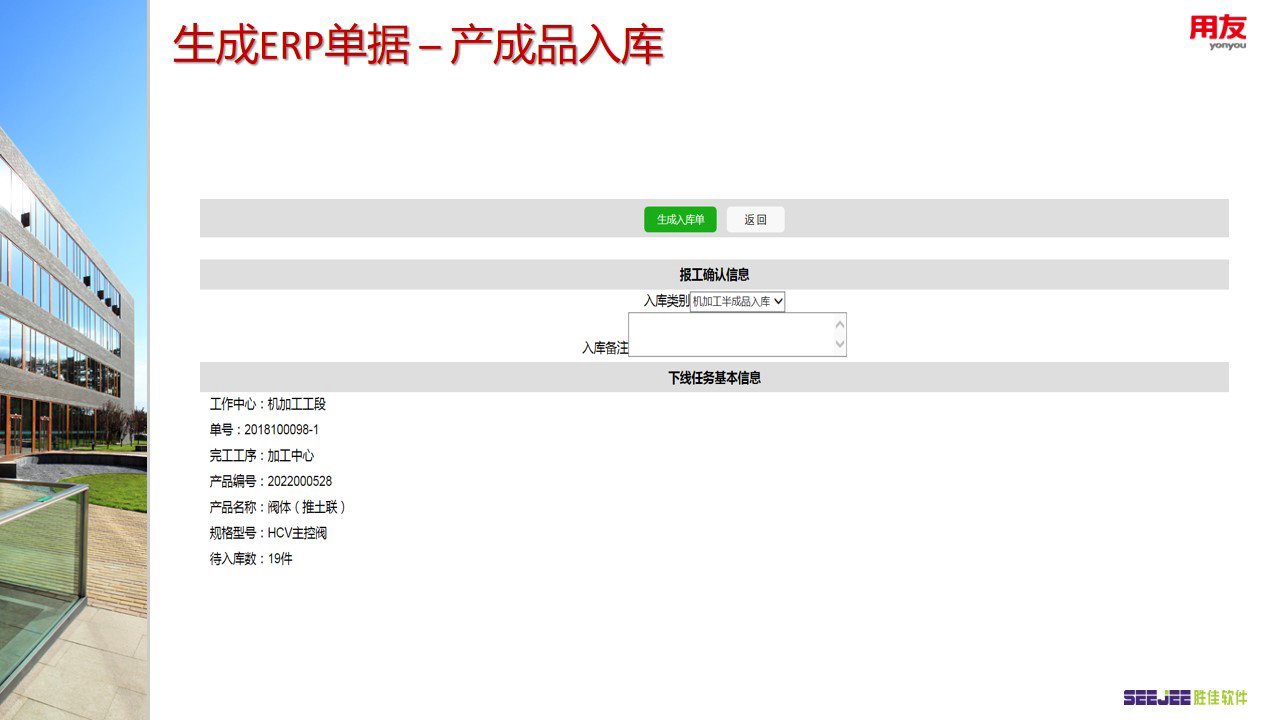Select the 下线任务基本信息 section header

(714, 378)
